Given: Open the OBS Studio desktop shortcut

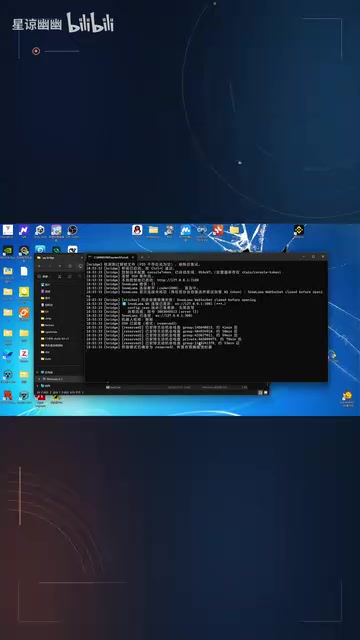Looking at the screenshot, I should pyautogui.click(x=72, y=230).
